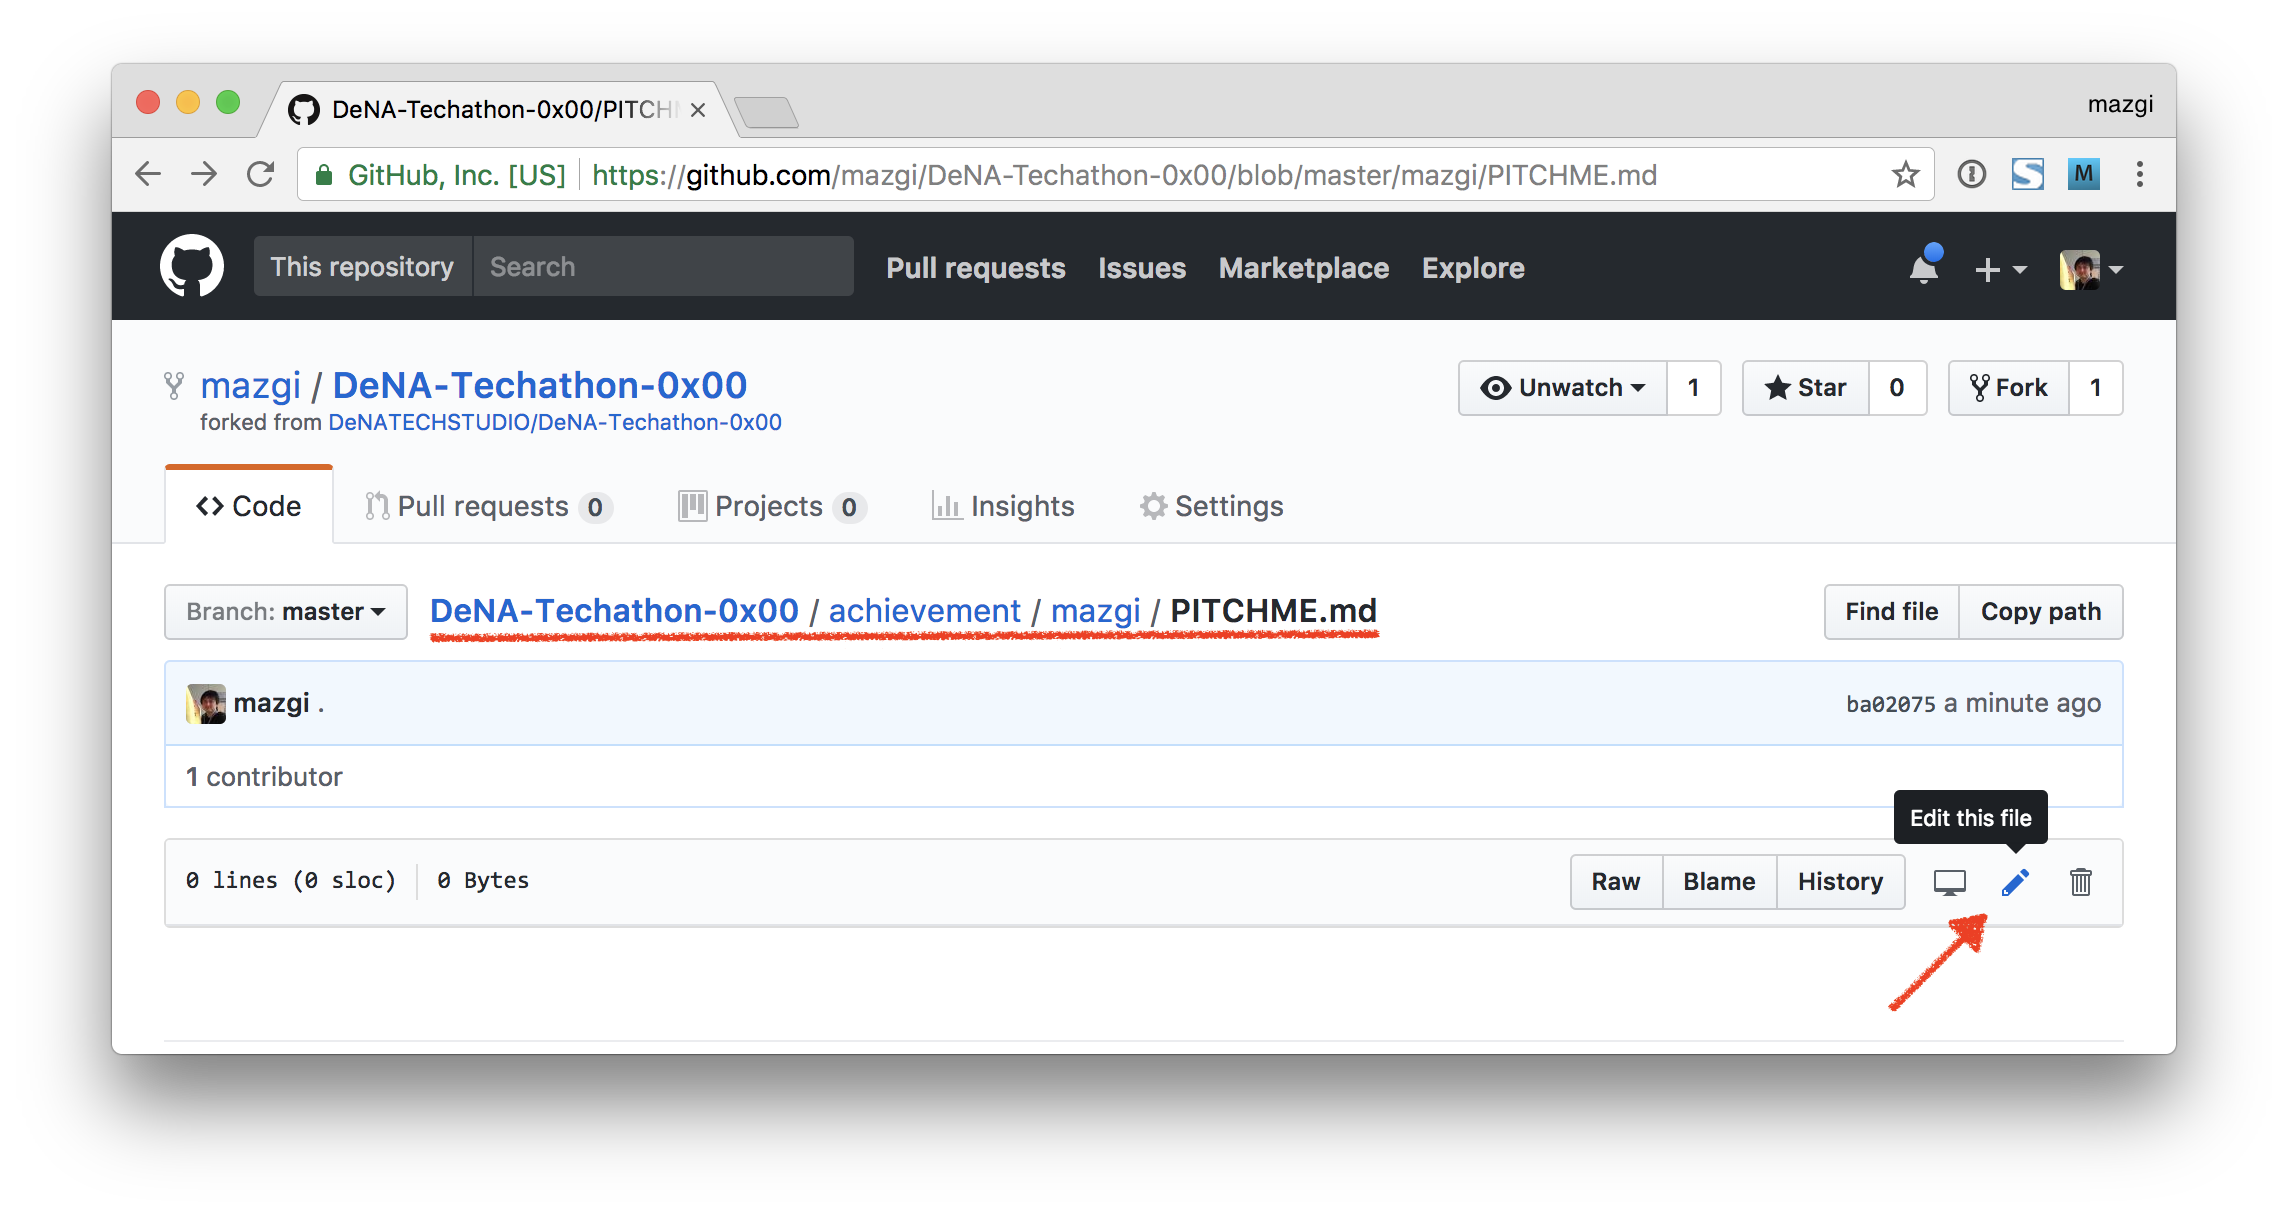The image size is (2288, 1214).
Task: Click the Copy path button
Action: point(2040,612)
